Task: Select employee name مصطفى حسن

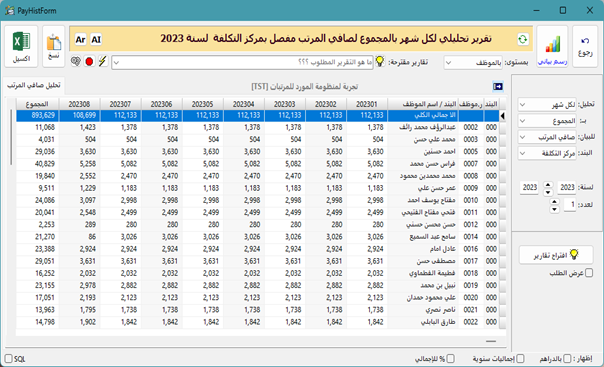Action: pos(436,261)
